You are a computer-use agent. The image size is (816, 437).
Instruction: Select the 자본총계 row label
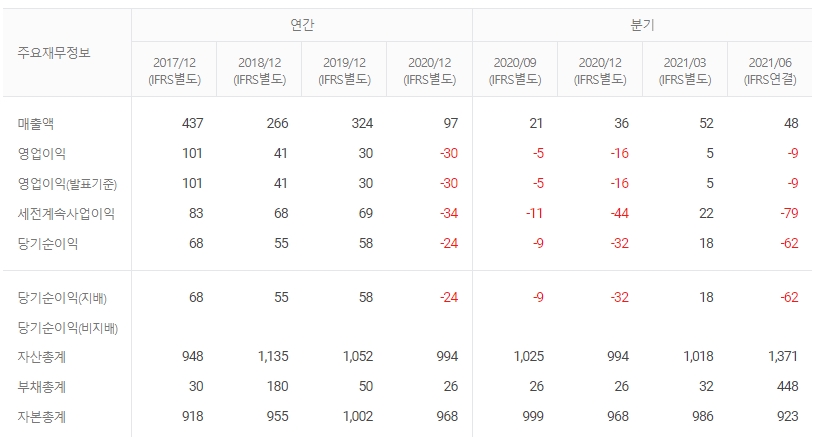tap(42, 417)
